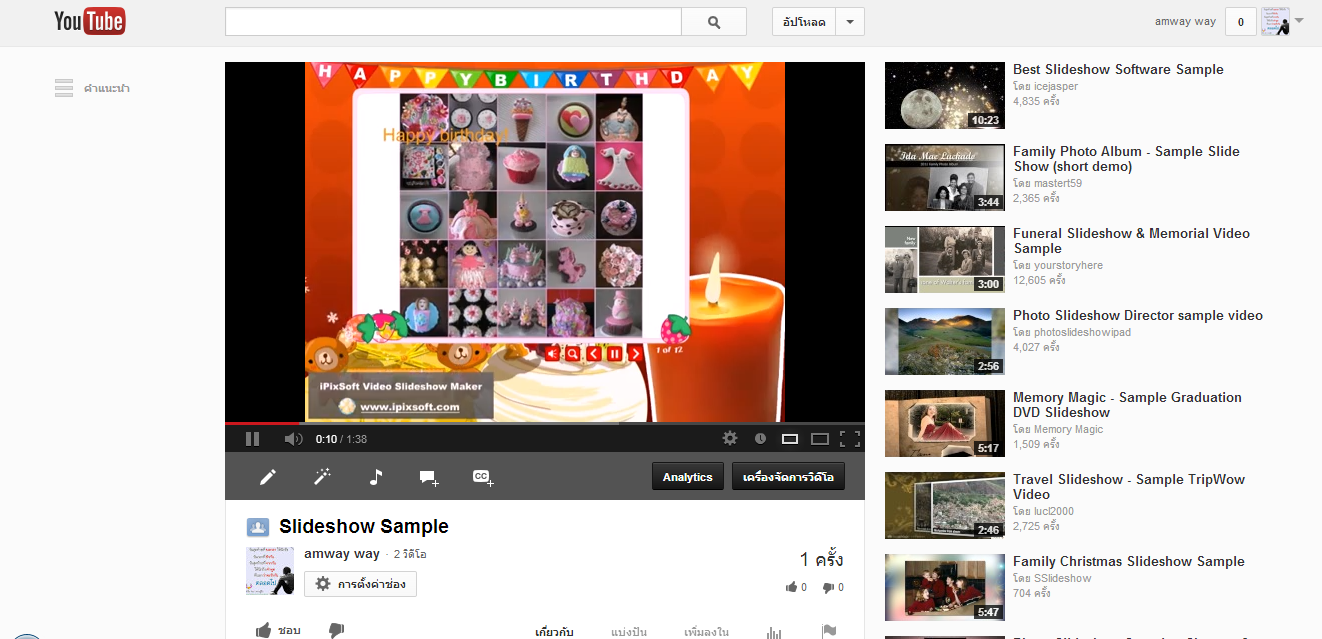The width and height of the screenshot is (1322, 639).
Task: Click the notifications count box
Action: coord(1241,22)
